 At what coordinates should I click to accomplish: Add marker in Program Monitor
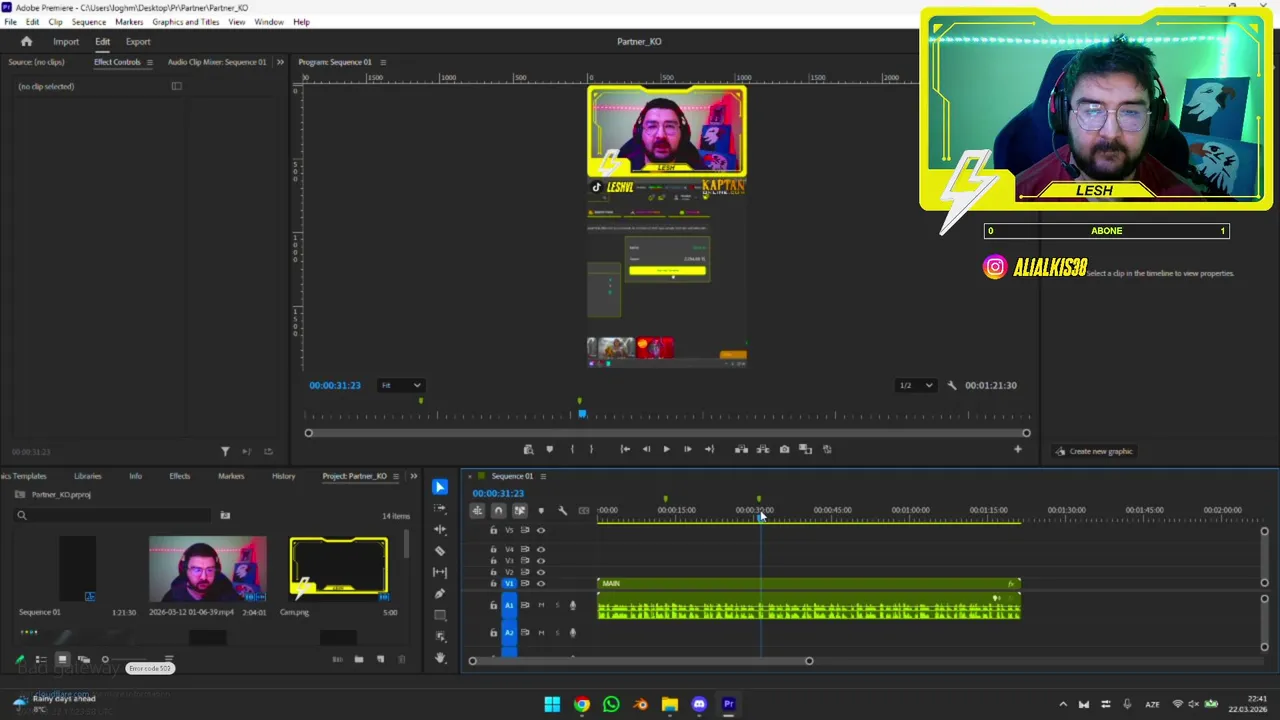[x=549, y=449]
